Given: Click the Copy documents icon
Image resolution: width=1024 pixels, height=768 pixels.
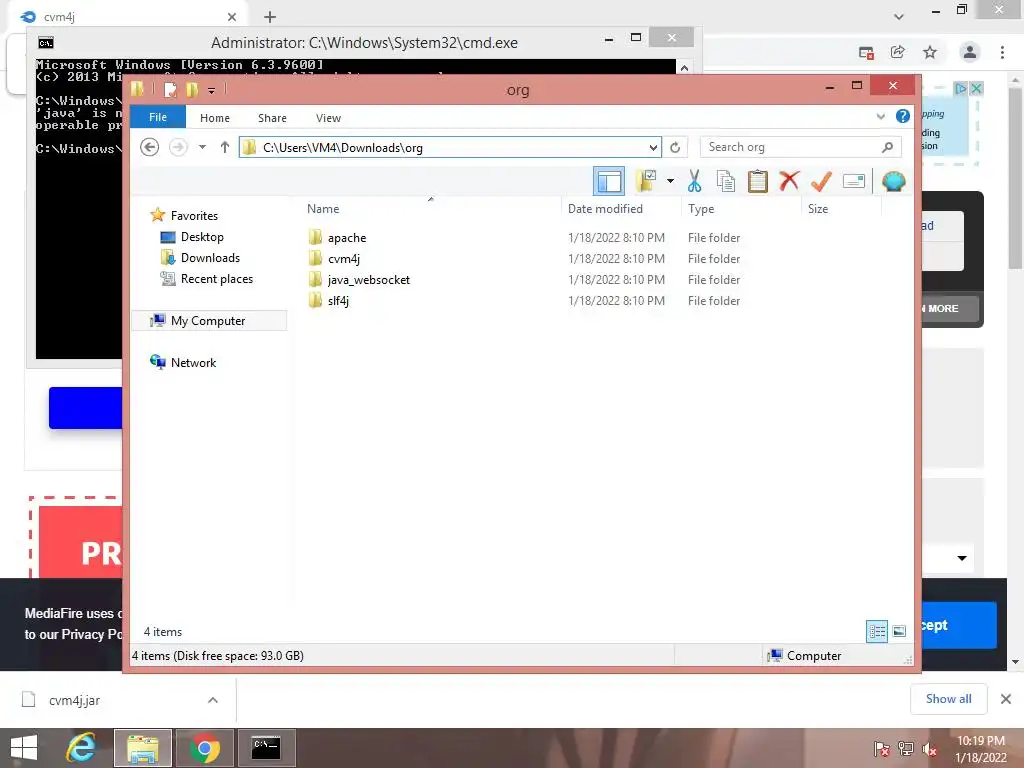Looking at the screenshot, I should coord(726,181).
